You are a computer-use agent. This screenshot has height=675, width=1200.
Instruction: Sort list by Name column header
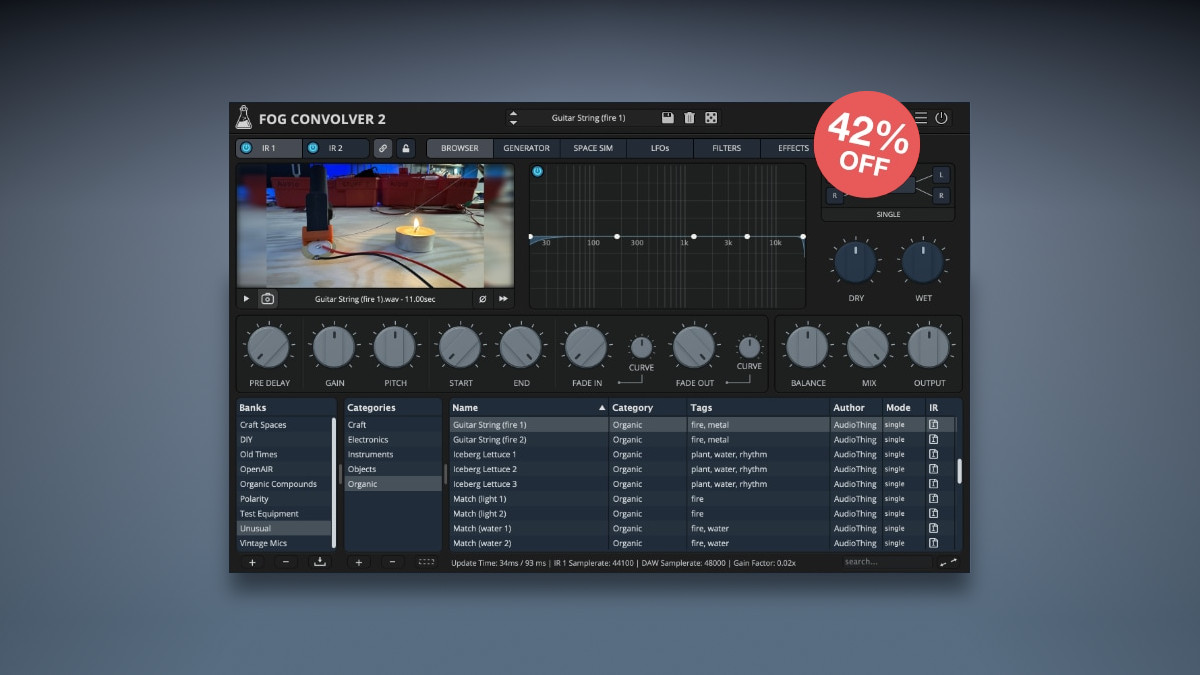click(528, 408)
